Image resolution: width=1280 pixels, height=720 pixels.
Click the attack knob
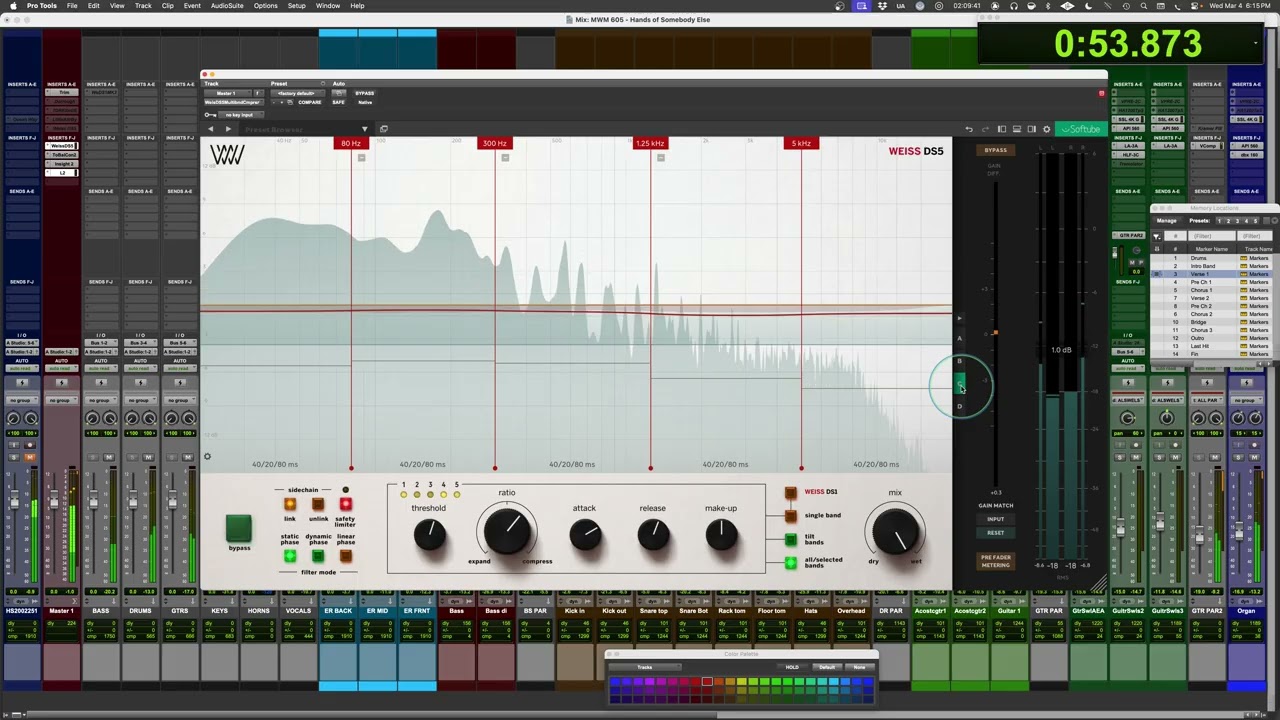coord(586,534)
